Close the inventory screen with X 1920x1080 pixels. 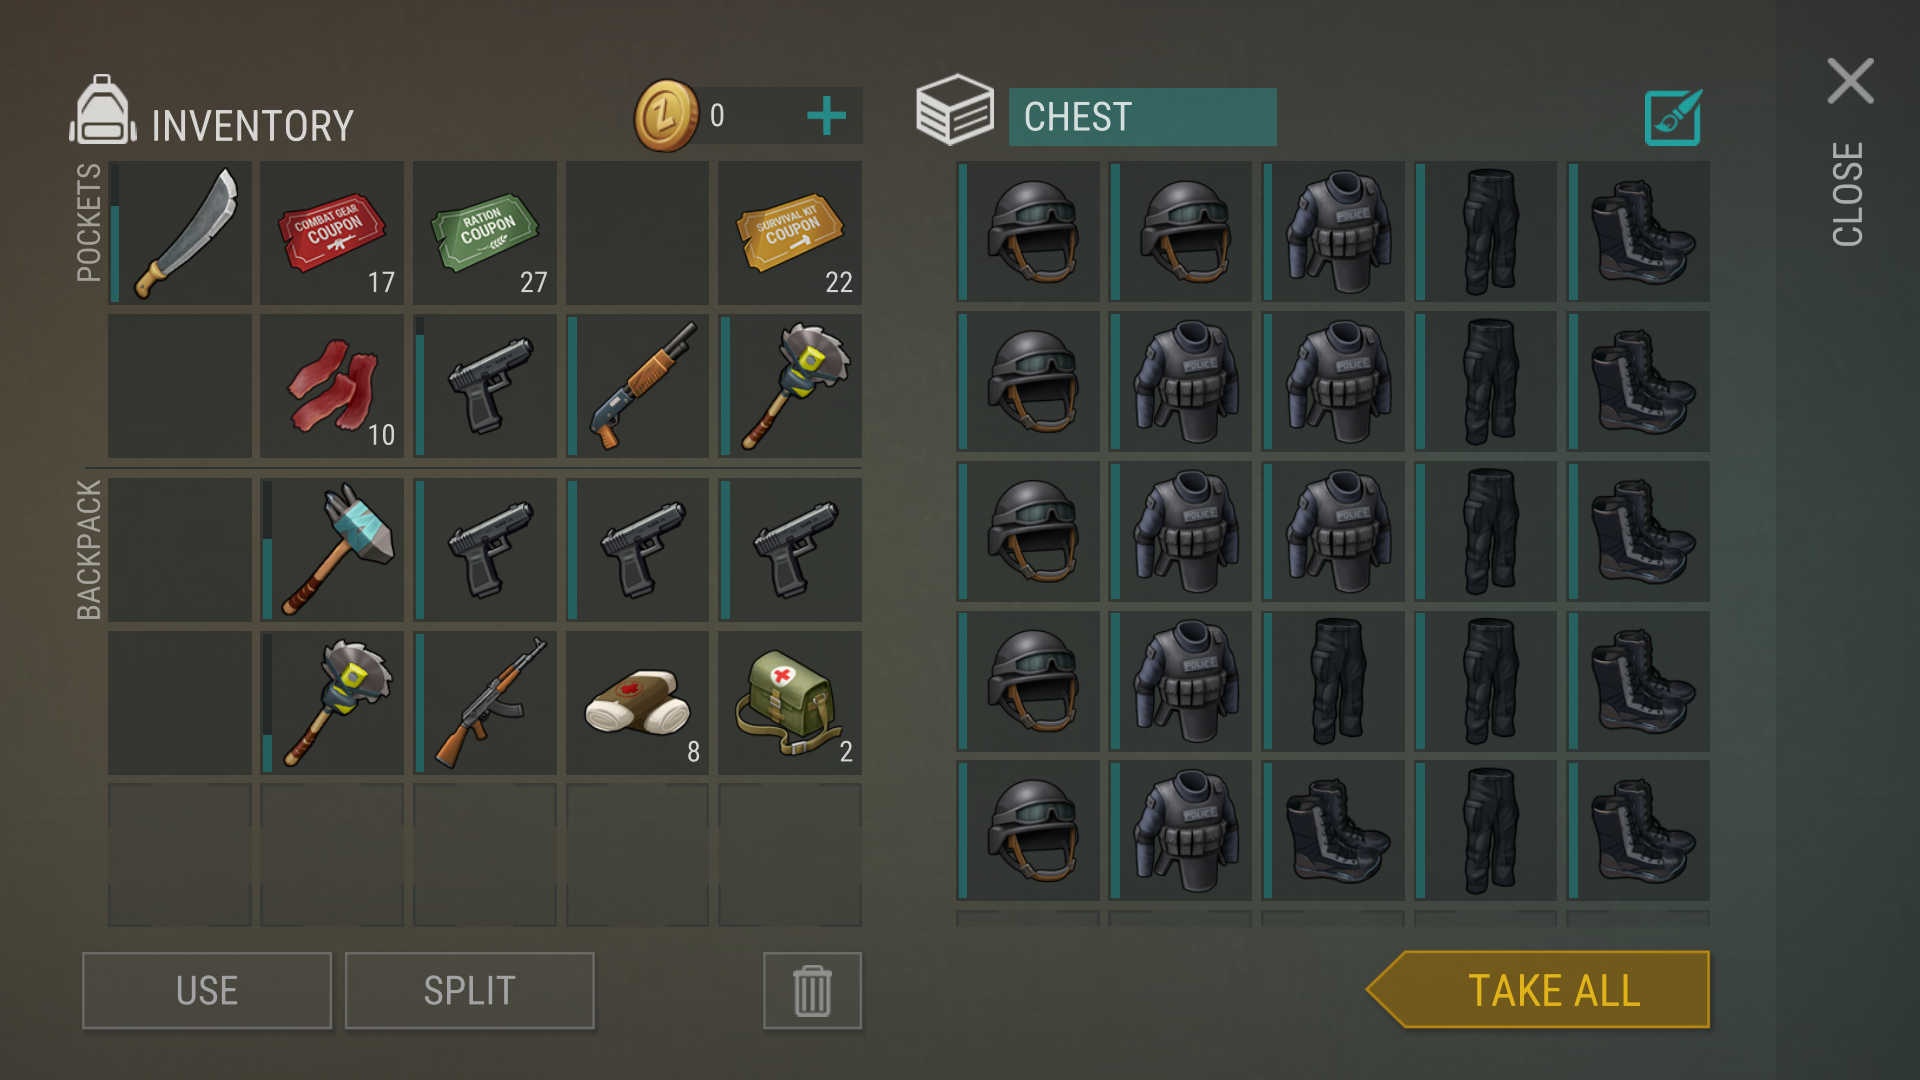click(x=1850, y=81)
